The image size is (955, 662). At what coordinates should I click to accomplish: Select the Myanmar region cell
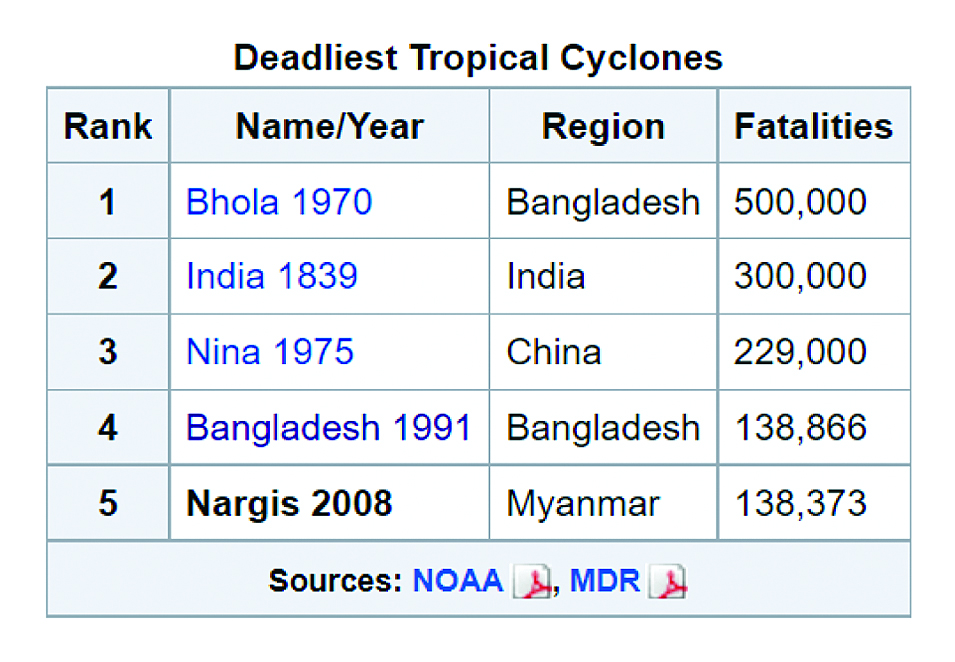point(603,503)
